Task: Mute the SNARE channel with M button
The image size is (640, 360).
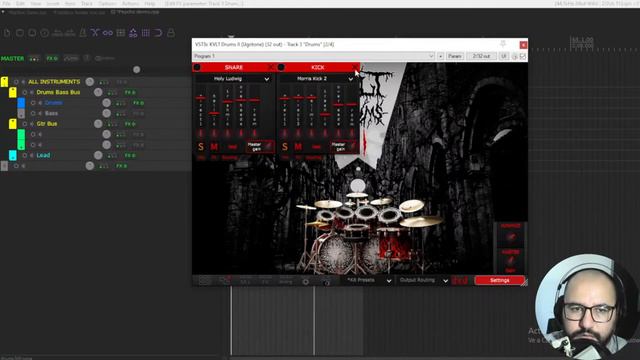Action: click(214, 147)
